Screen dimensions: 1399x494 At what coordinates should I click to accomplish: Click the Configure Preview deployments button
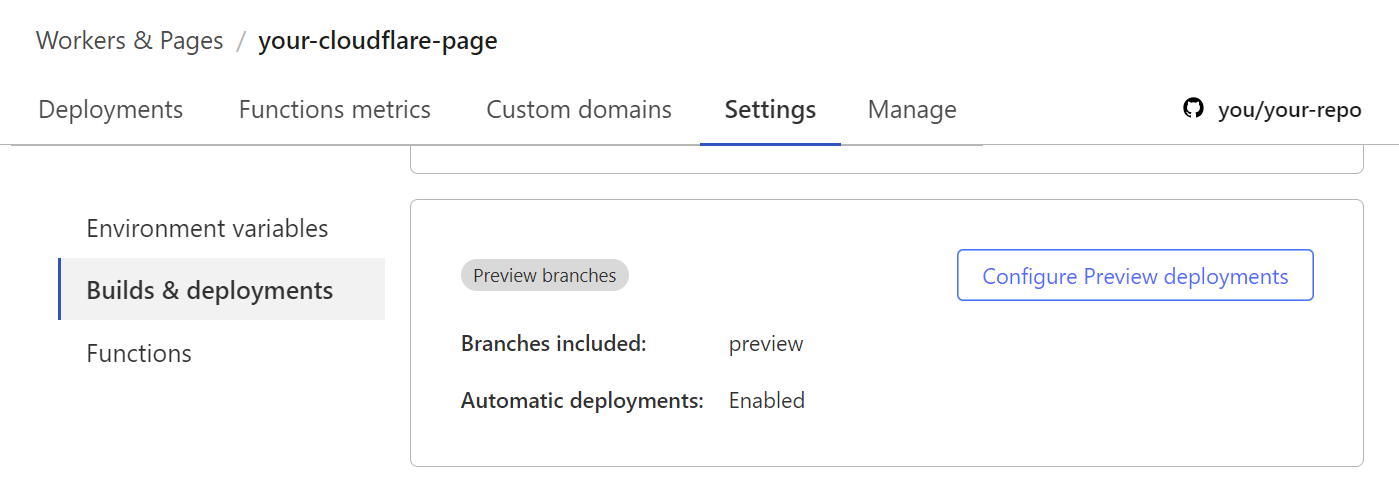click(1135, 276)
